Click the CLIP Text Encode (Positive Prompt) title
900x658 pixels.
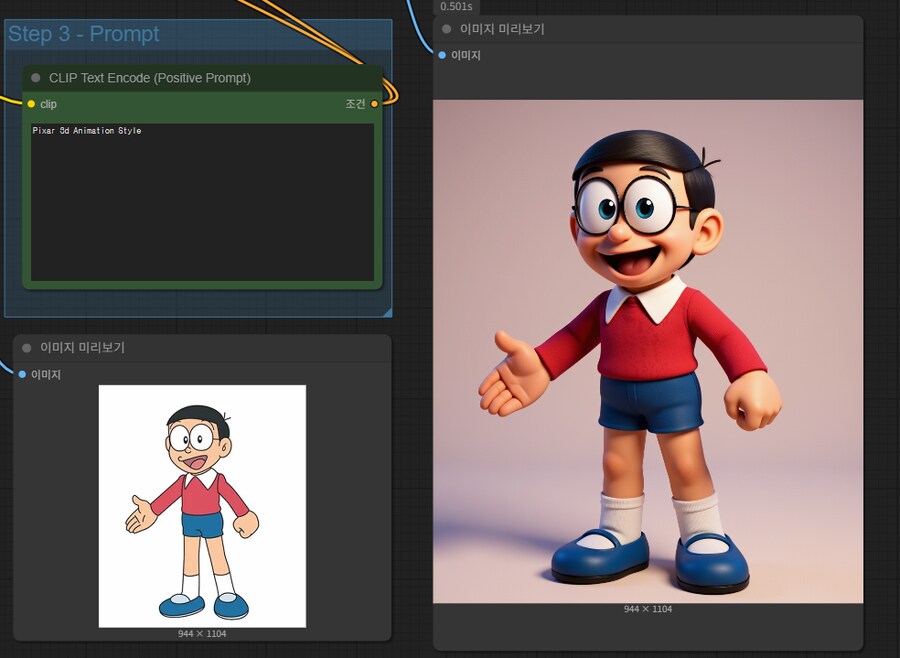150,78
